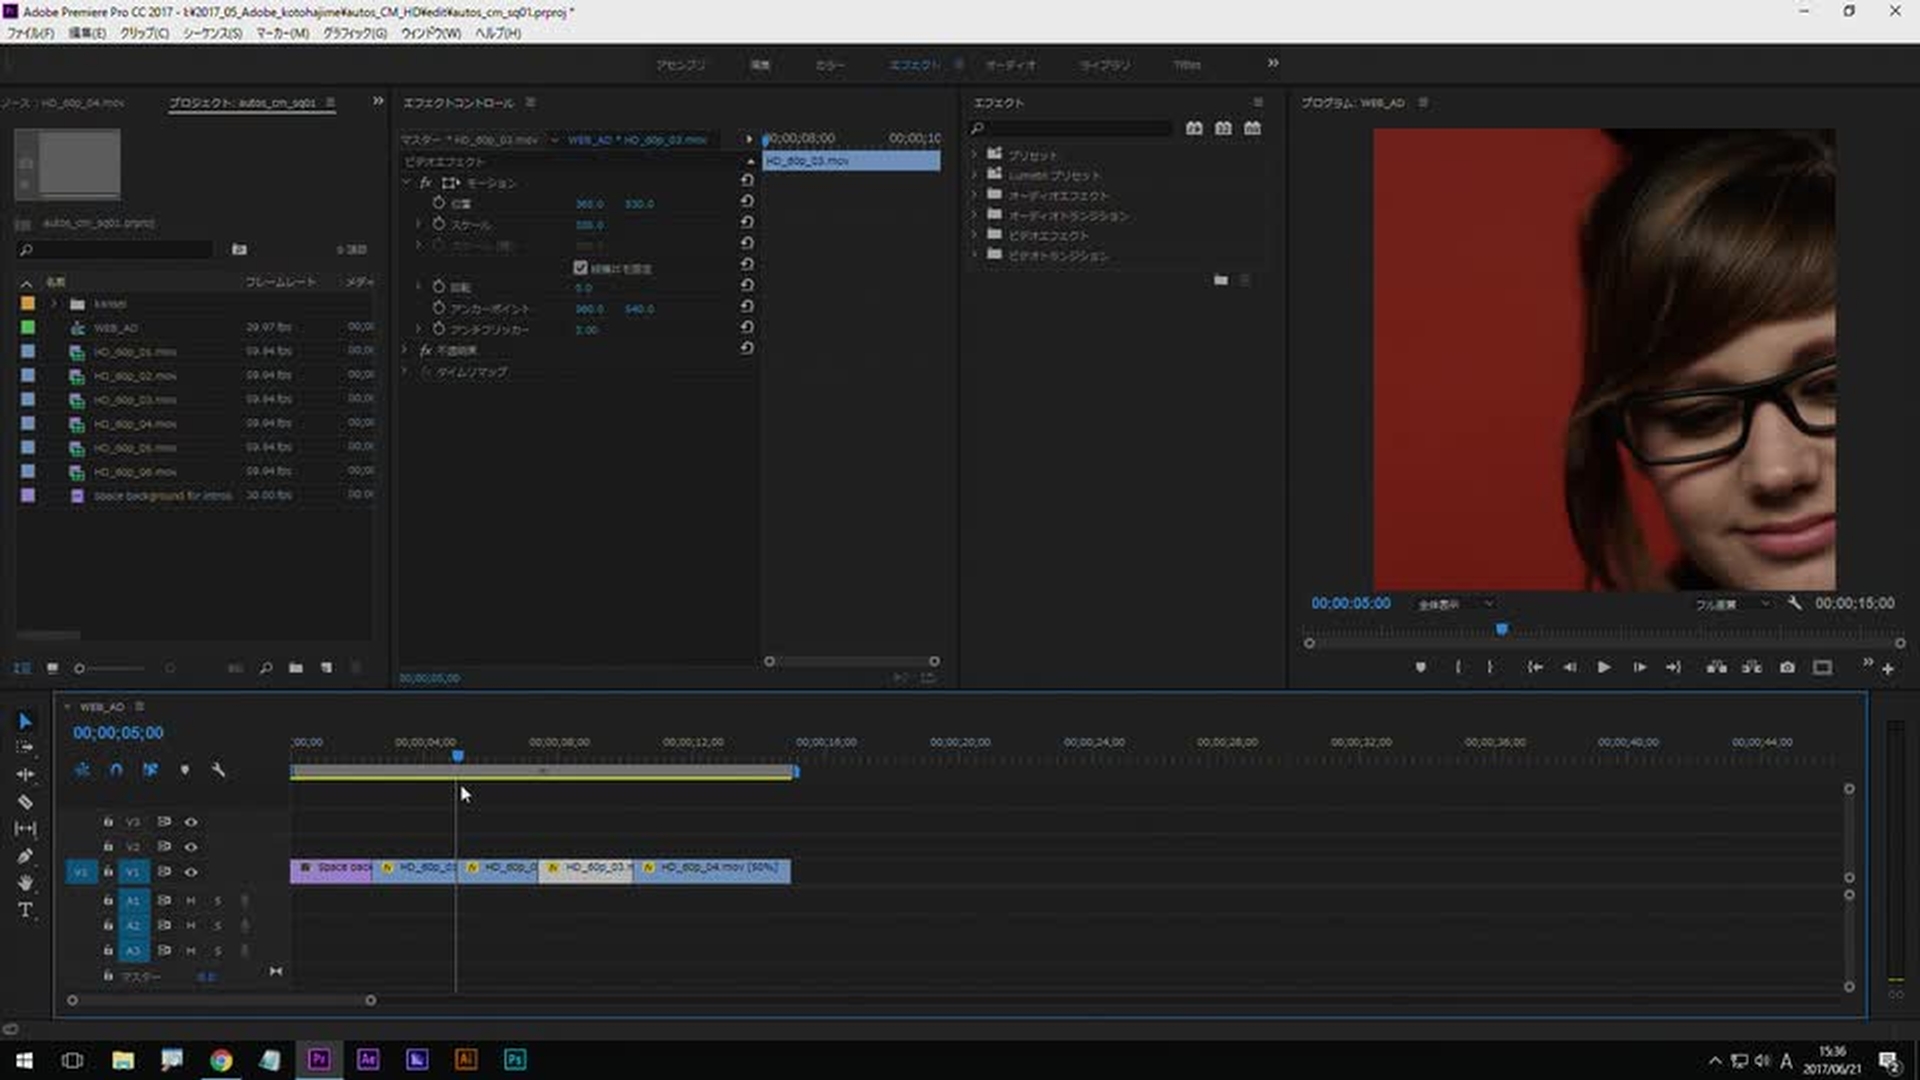
Task: Add a marker in the timeline header
Action: coord(184,770)
